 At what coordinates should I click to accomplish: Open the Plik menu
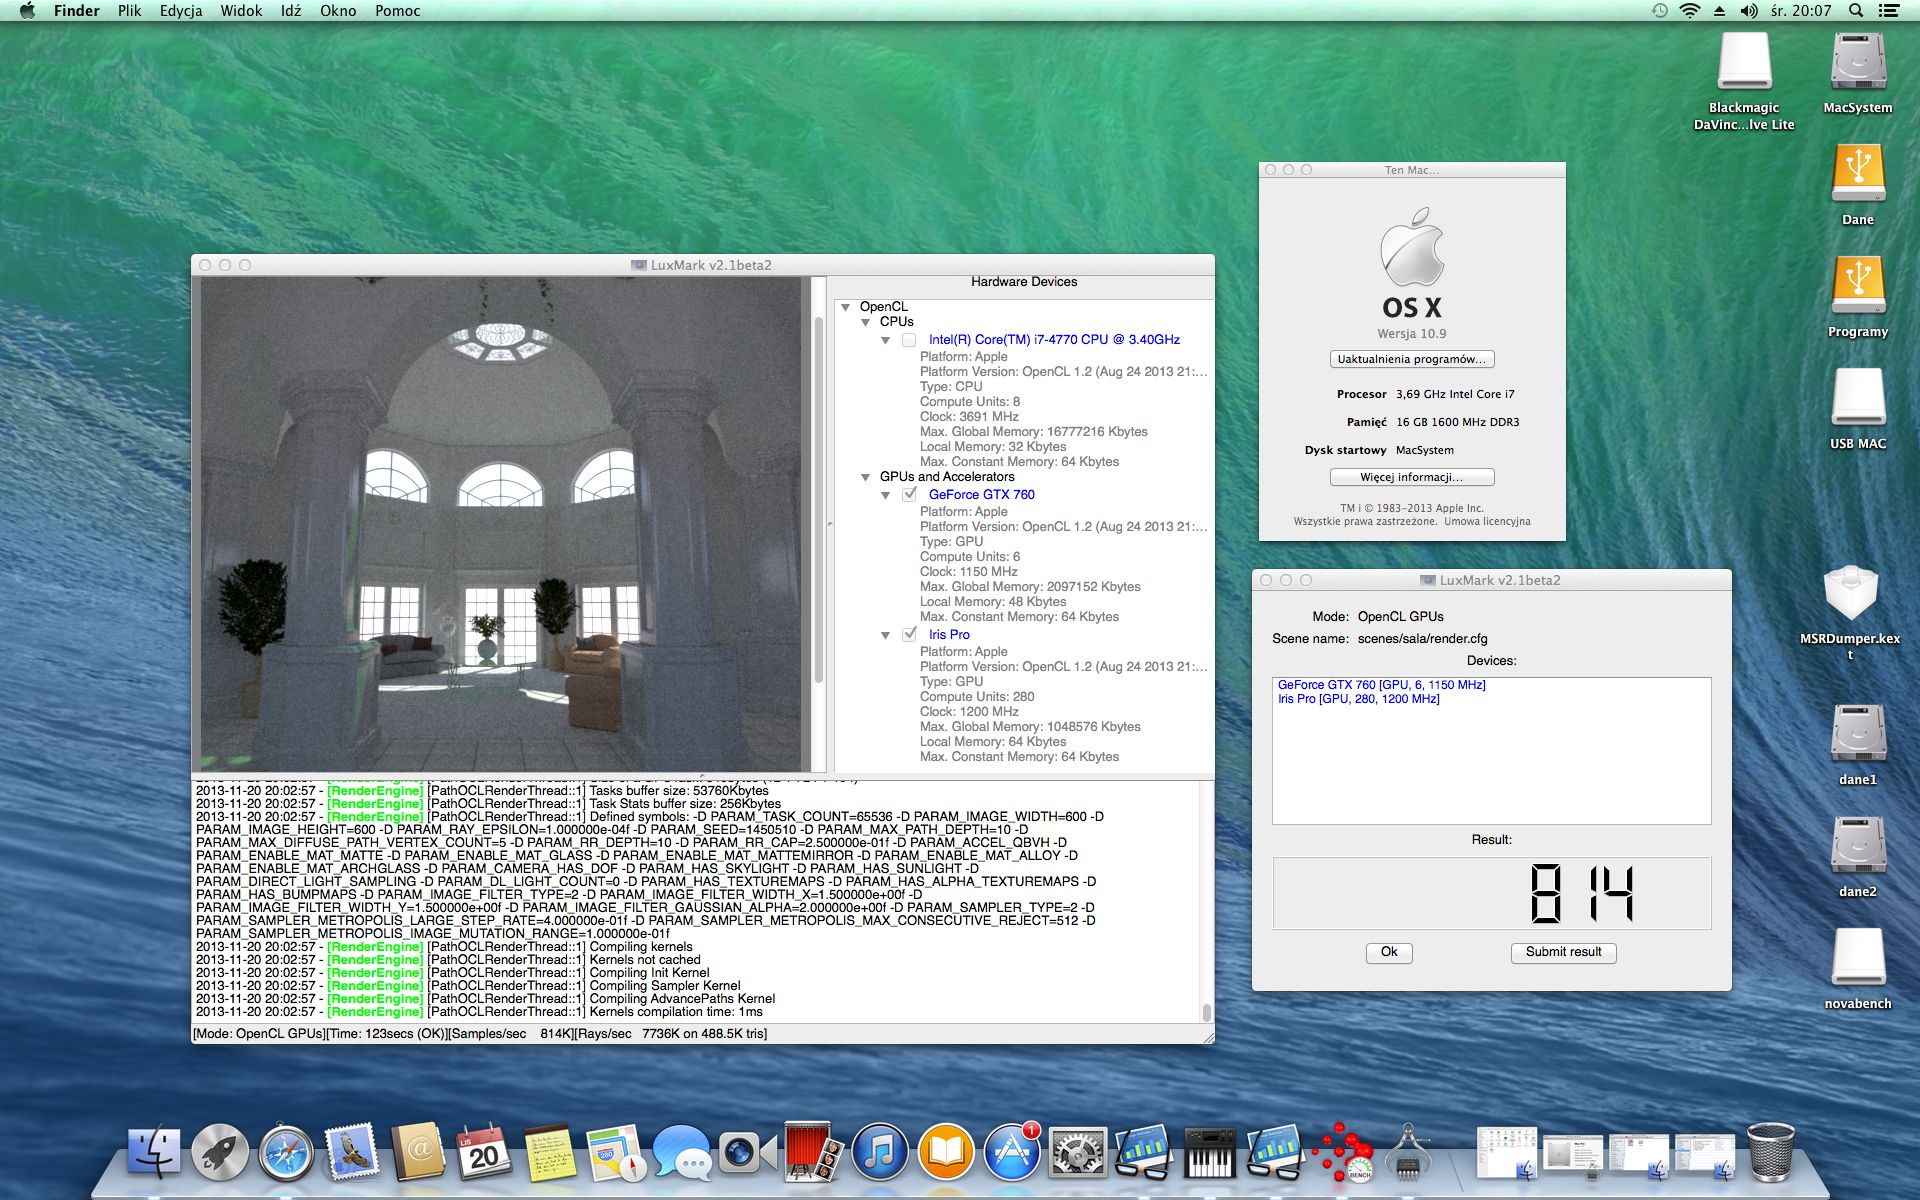click(129, 11)
